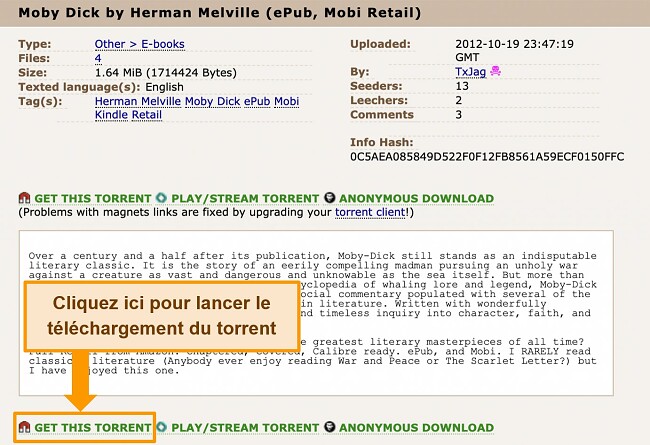Select the Dick tag
Viewport: 650px width, 445px height.
tap(228, 101)
